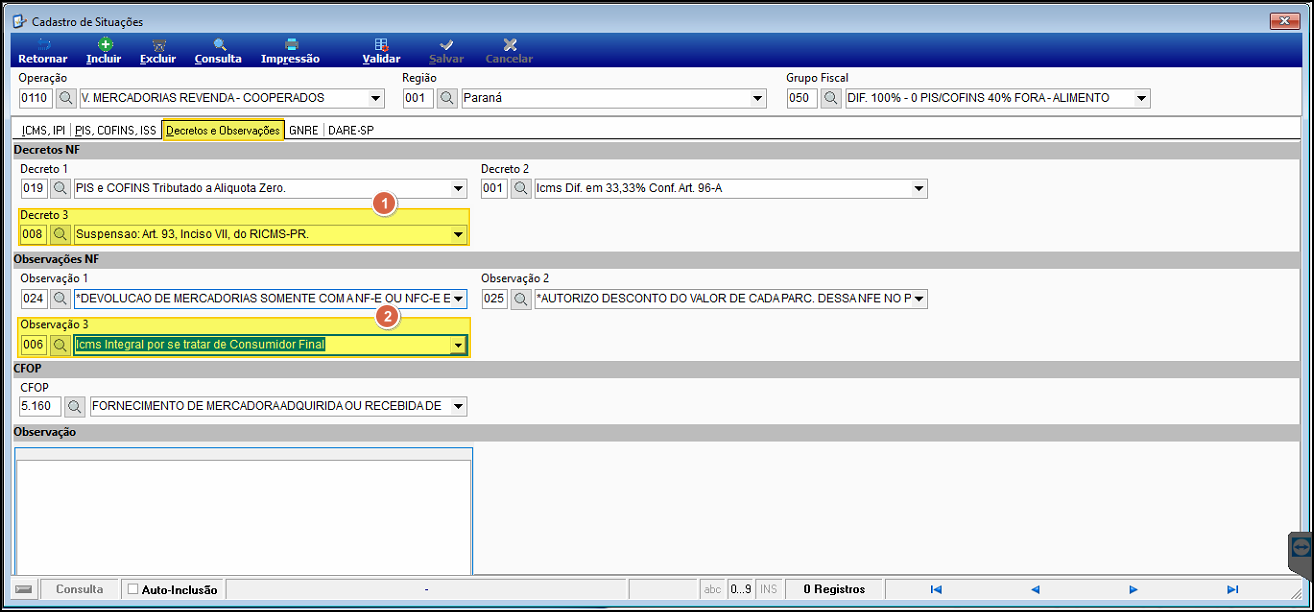The height and width of the screenshot is (612, 1314).
Task: Switch to the DARE-SP tab
Action: point(350,131)
